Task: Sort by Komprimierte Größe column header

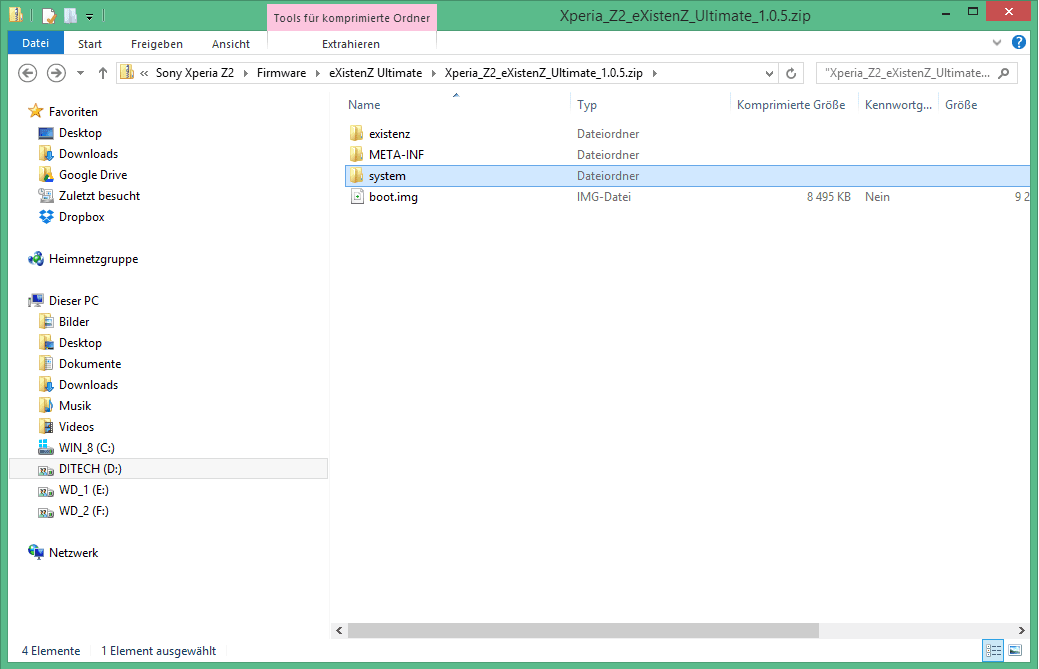Action: 791,105
